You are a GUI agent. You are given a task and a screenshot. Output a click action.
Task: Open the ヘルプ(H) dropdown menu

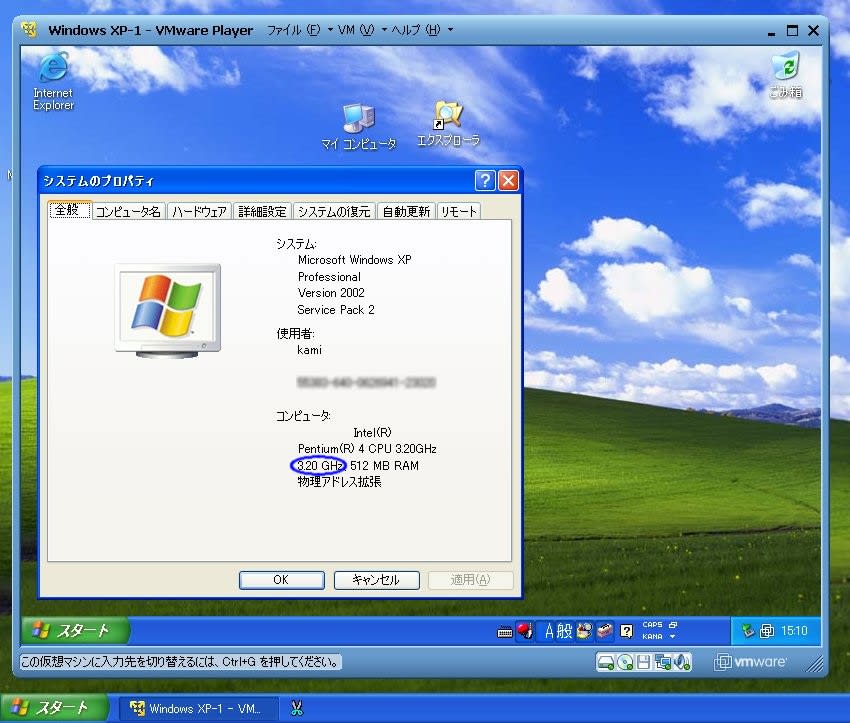(x=421, y=30)
